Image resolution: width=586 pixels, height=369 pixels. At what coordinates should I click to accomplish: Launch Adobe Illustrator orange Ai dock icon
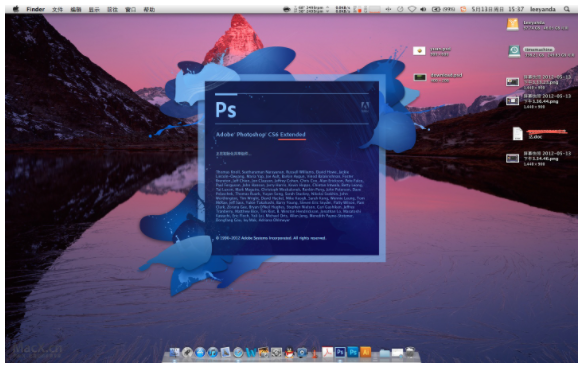click(x=366, y=352)
